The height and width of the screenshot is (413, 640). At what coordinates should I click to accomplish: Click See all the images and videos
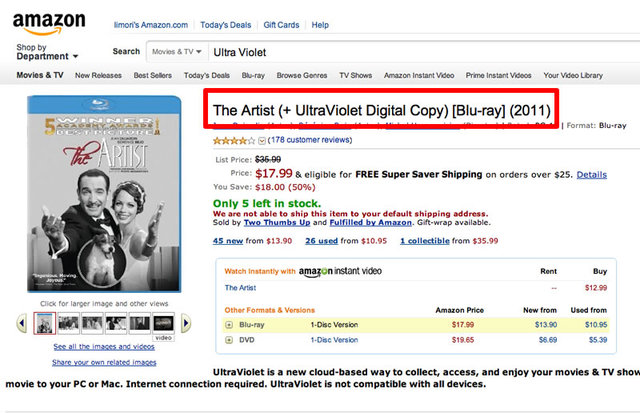coord(104,346)
